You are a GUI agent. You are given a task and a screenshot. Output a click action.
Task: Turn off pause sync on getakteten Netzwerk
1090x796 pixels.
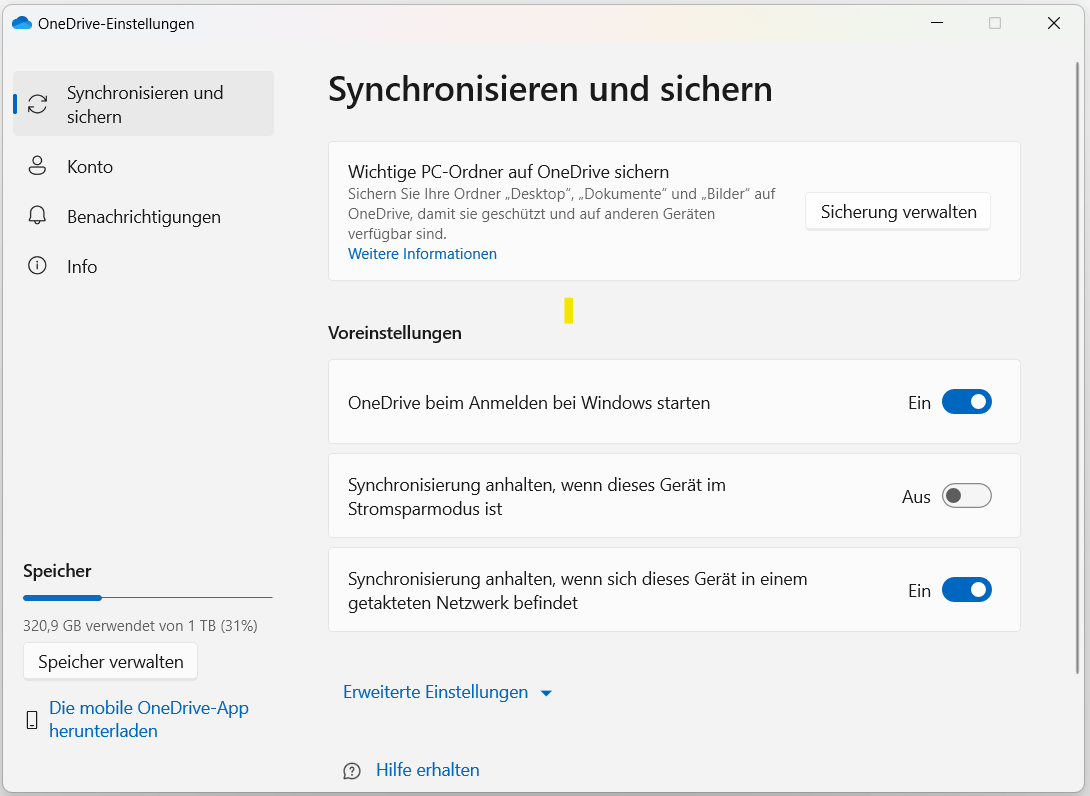[x=966, y=590]
